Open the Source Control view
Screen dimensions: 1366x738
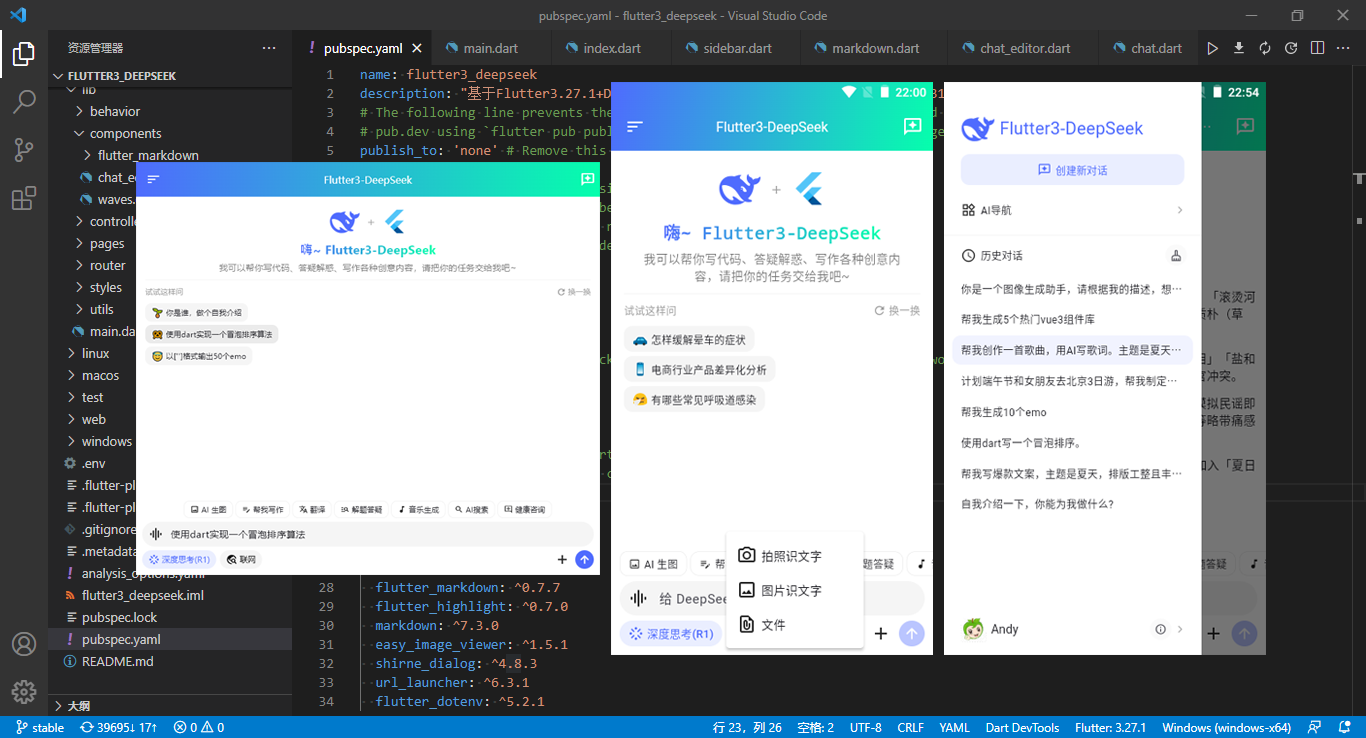(24, 150)
